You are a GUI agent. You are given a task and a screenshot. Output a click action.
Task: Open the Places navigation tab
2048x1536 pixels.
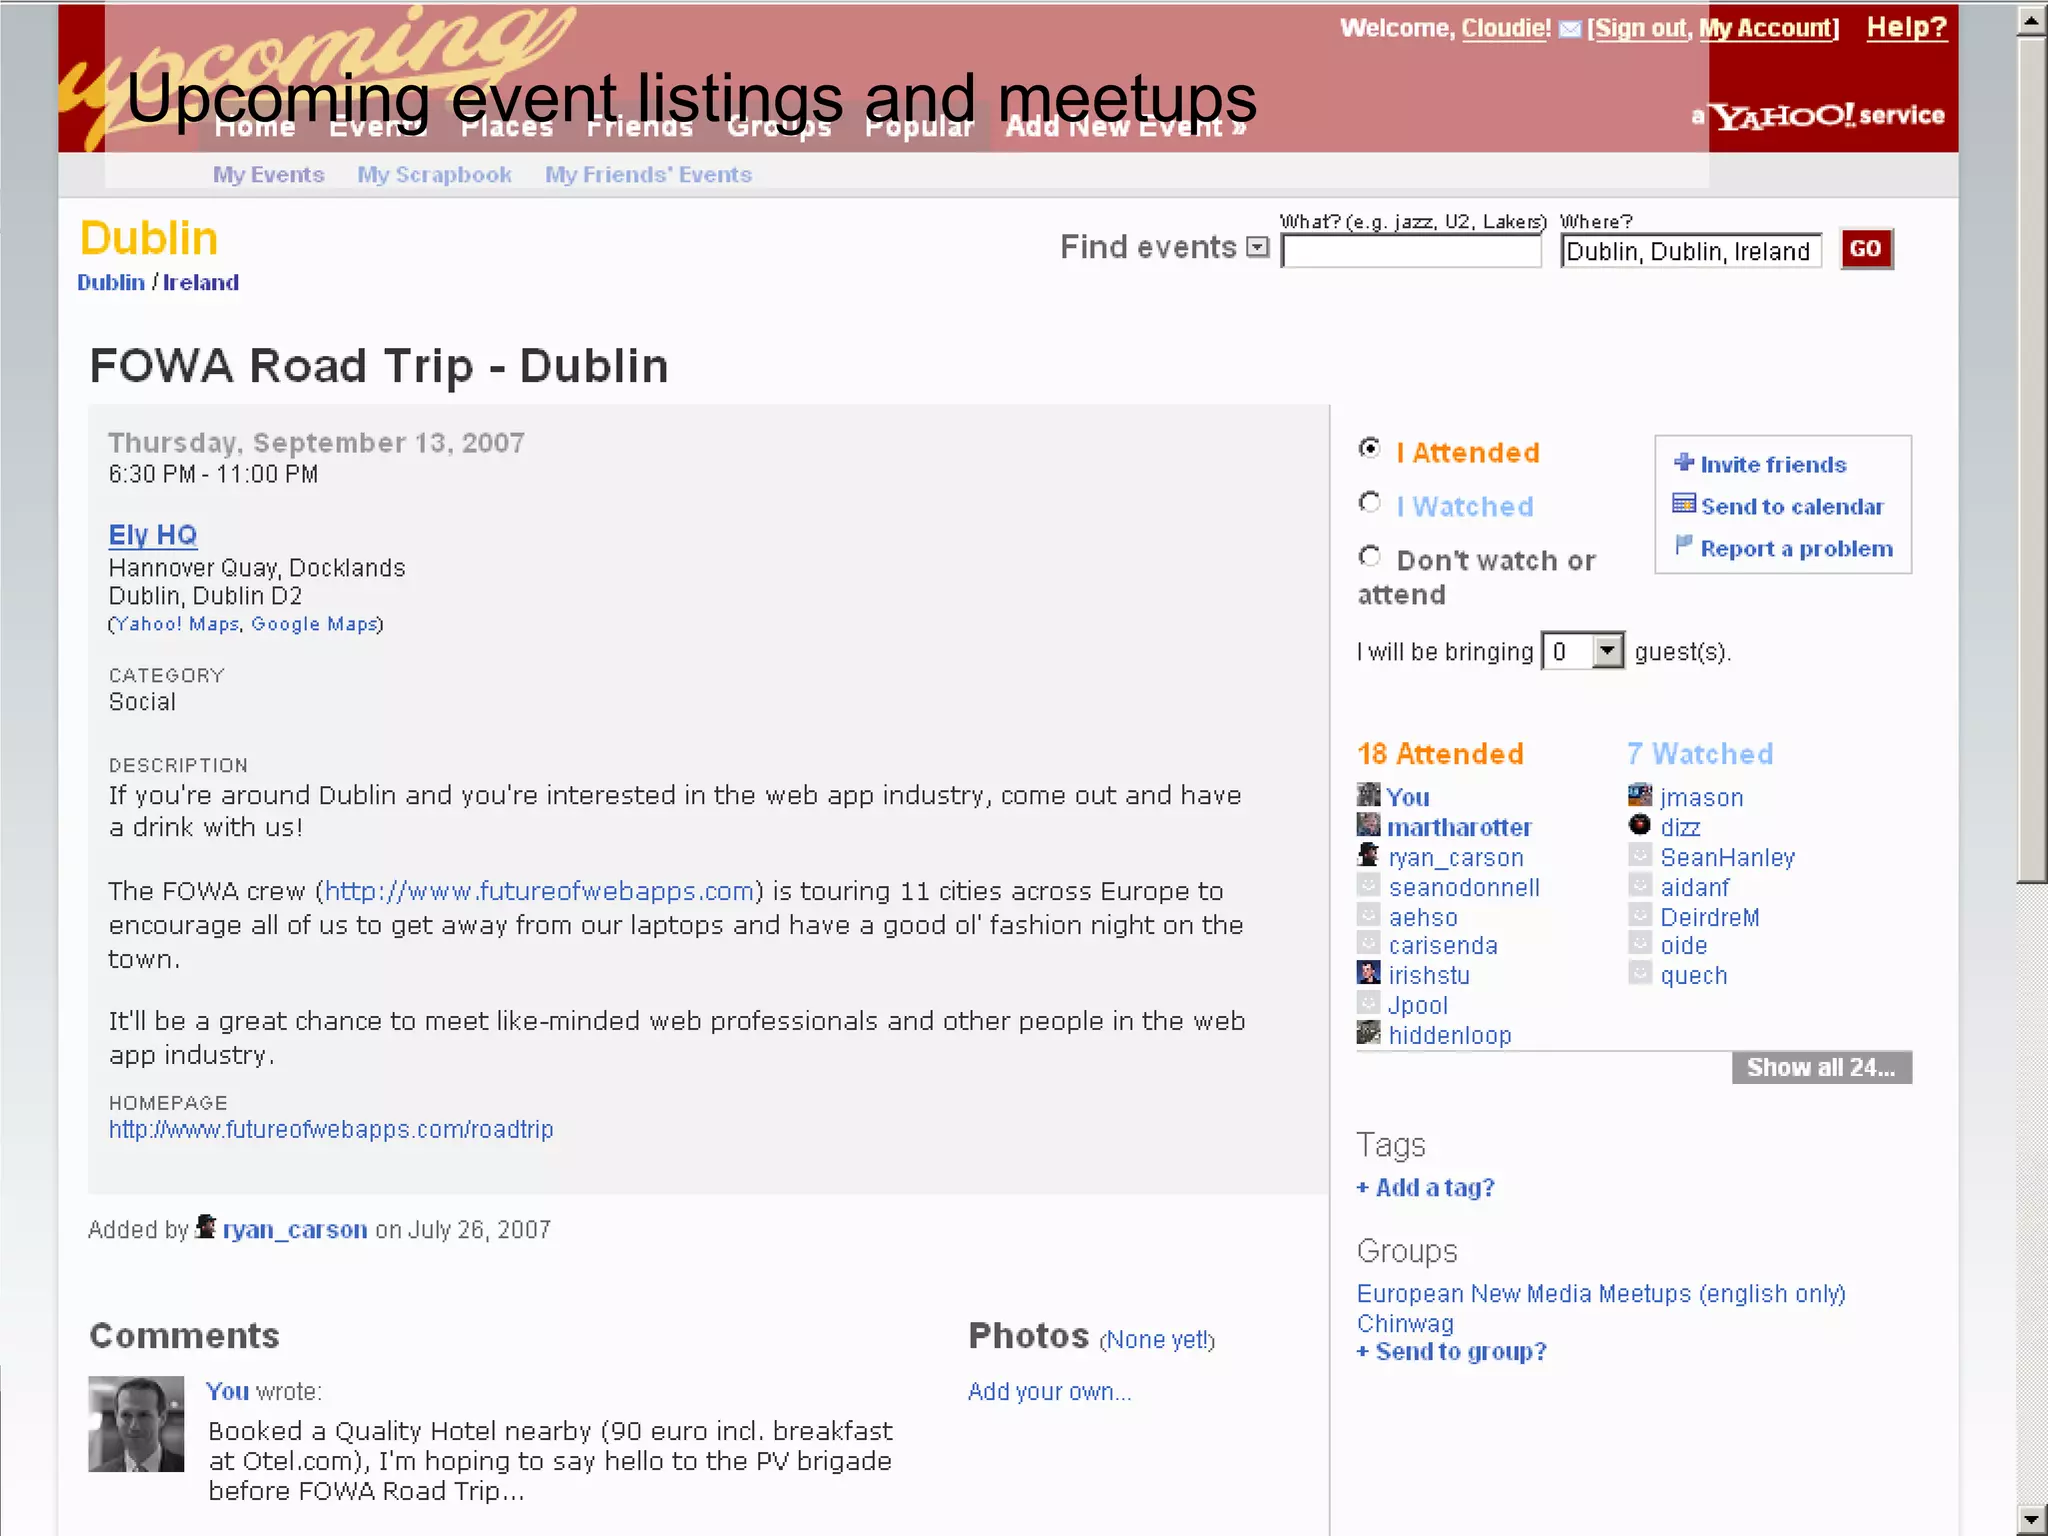click(507, 127)
